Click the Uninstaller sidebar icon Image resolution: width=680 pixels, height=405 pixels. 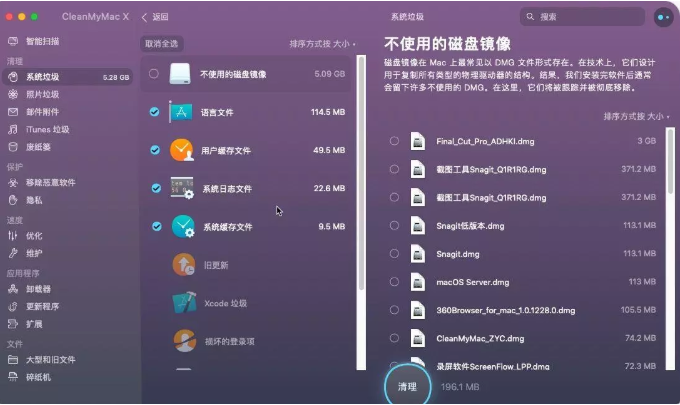pyautogui.click(x=13, y=289)
